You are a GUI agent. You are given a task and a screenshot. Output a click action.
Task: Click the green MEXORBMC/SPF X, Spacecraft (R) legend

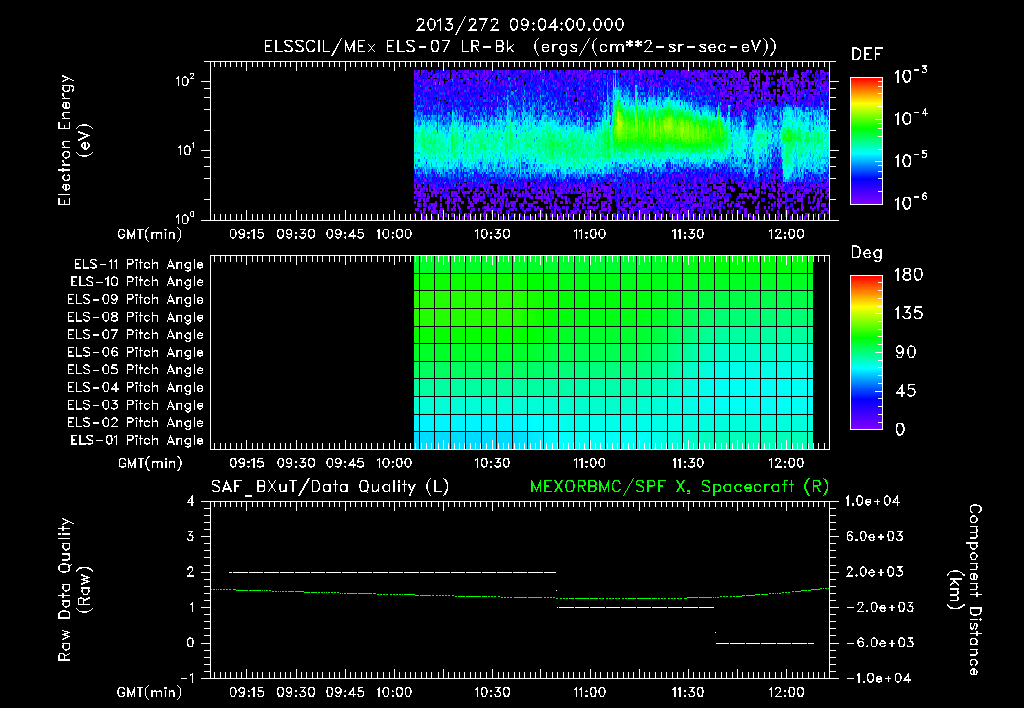point(679,487)
